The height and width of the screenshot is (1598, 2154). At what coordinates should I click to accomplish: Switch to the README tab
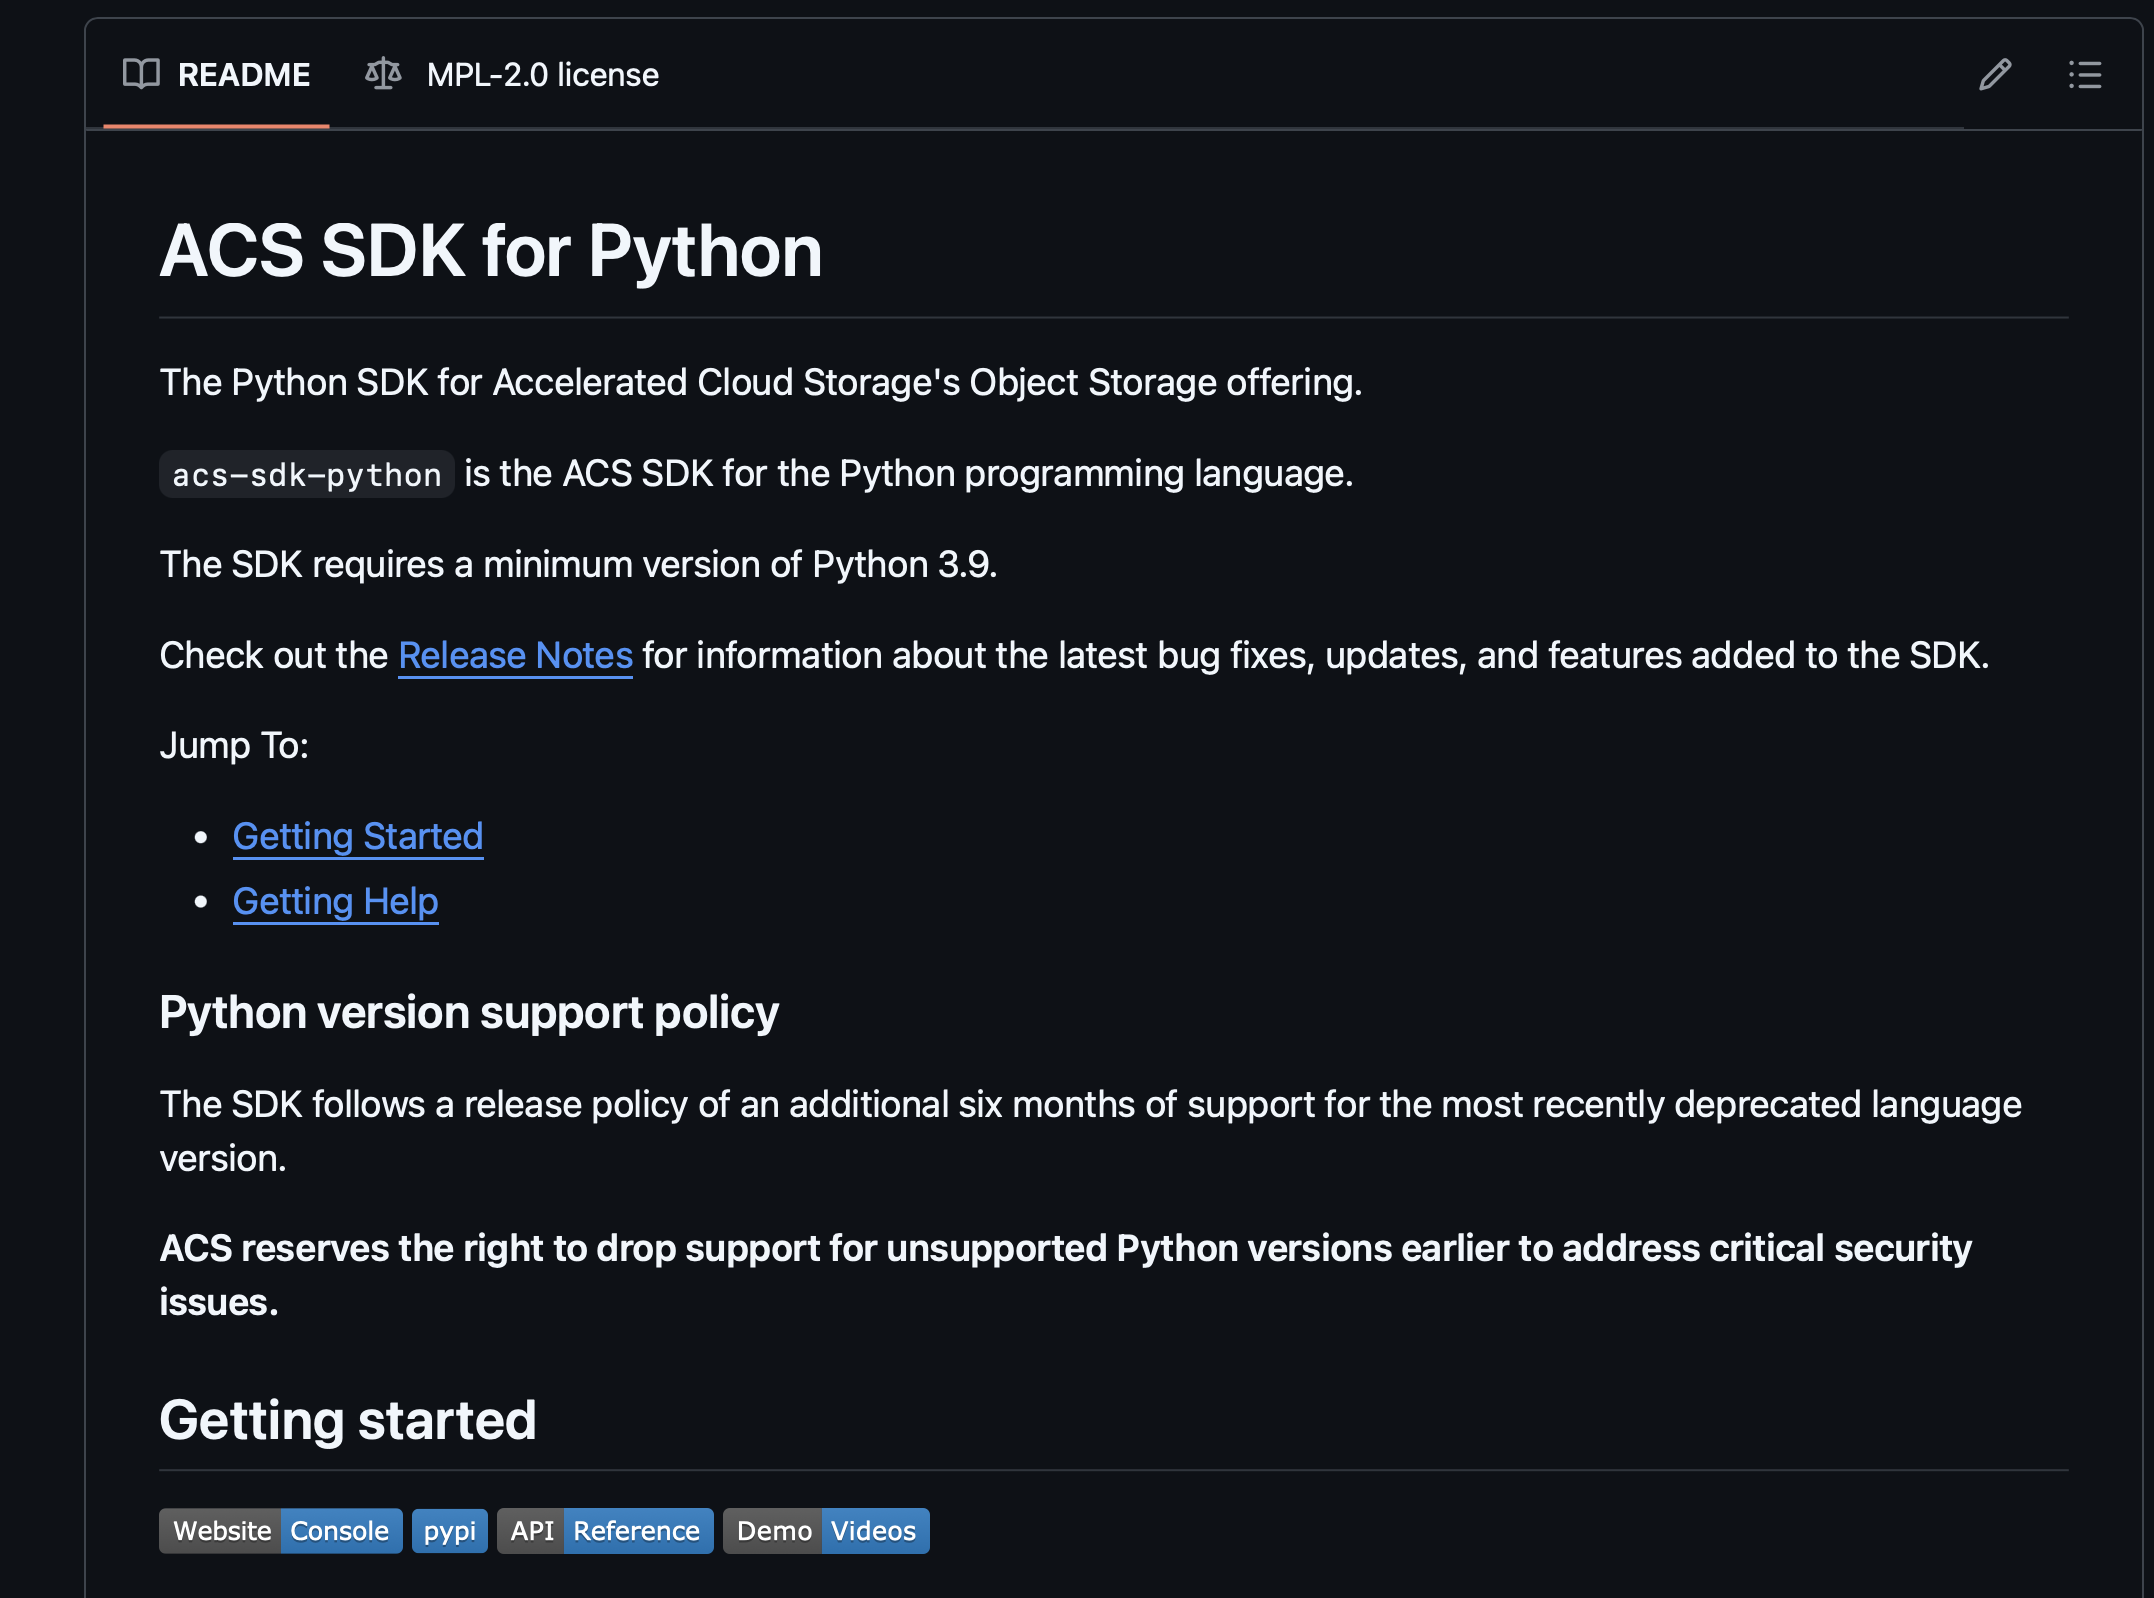tap(243, 75)
